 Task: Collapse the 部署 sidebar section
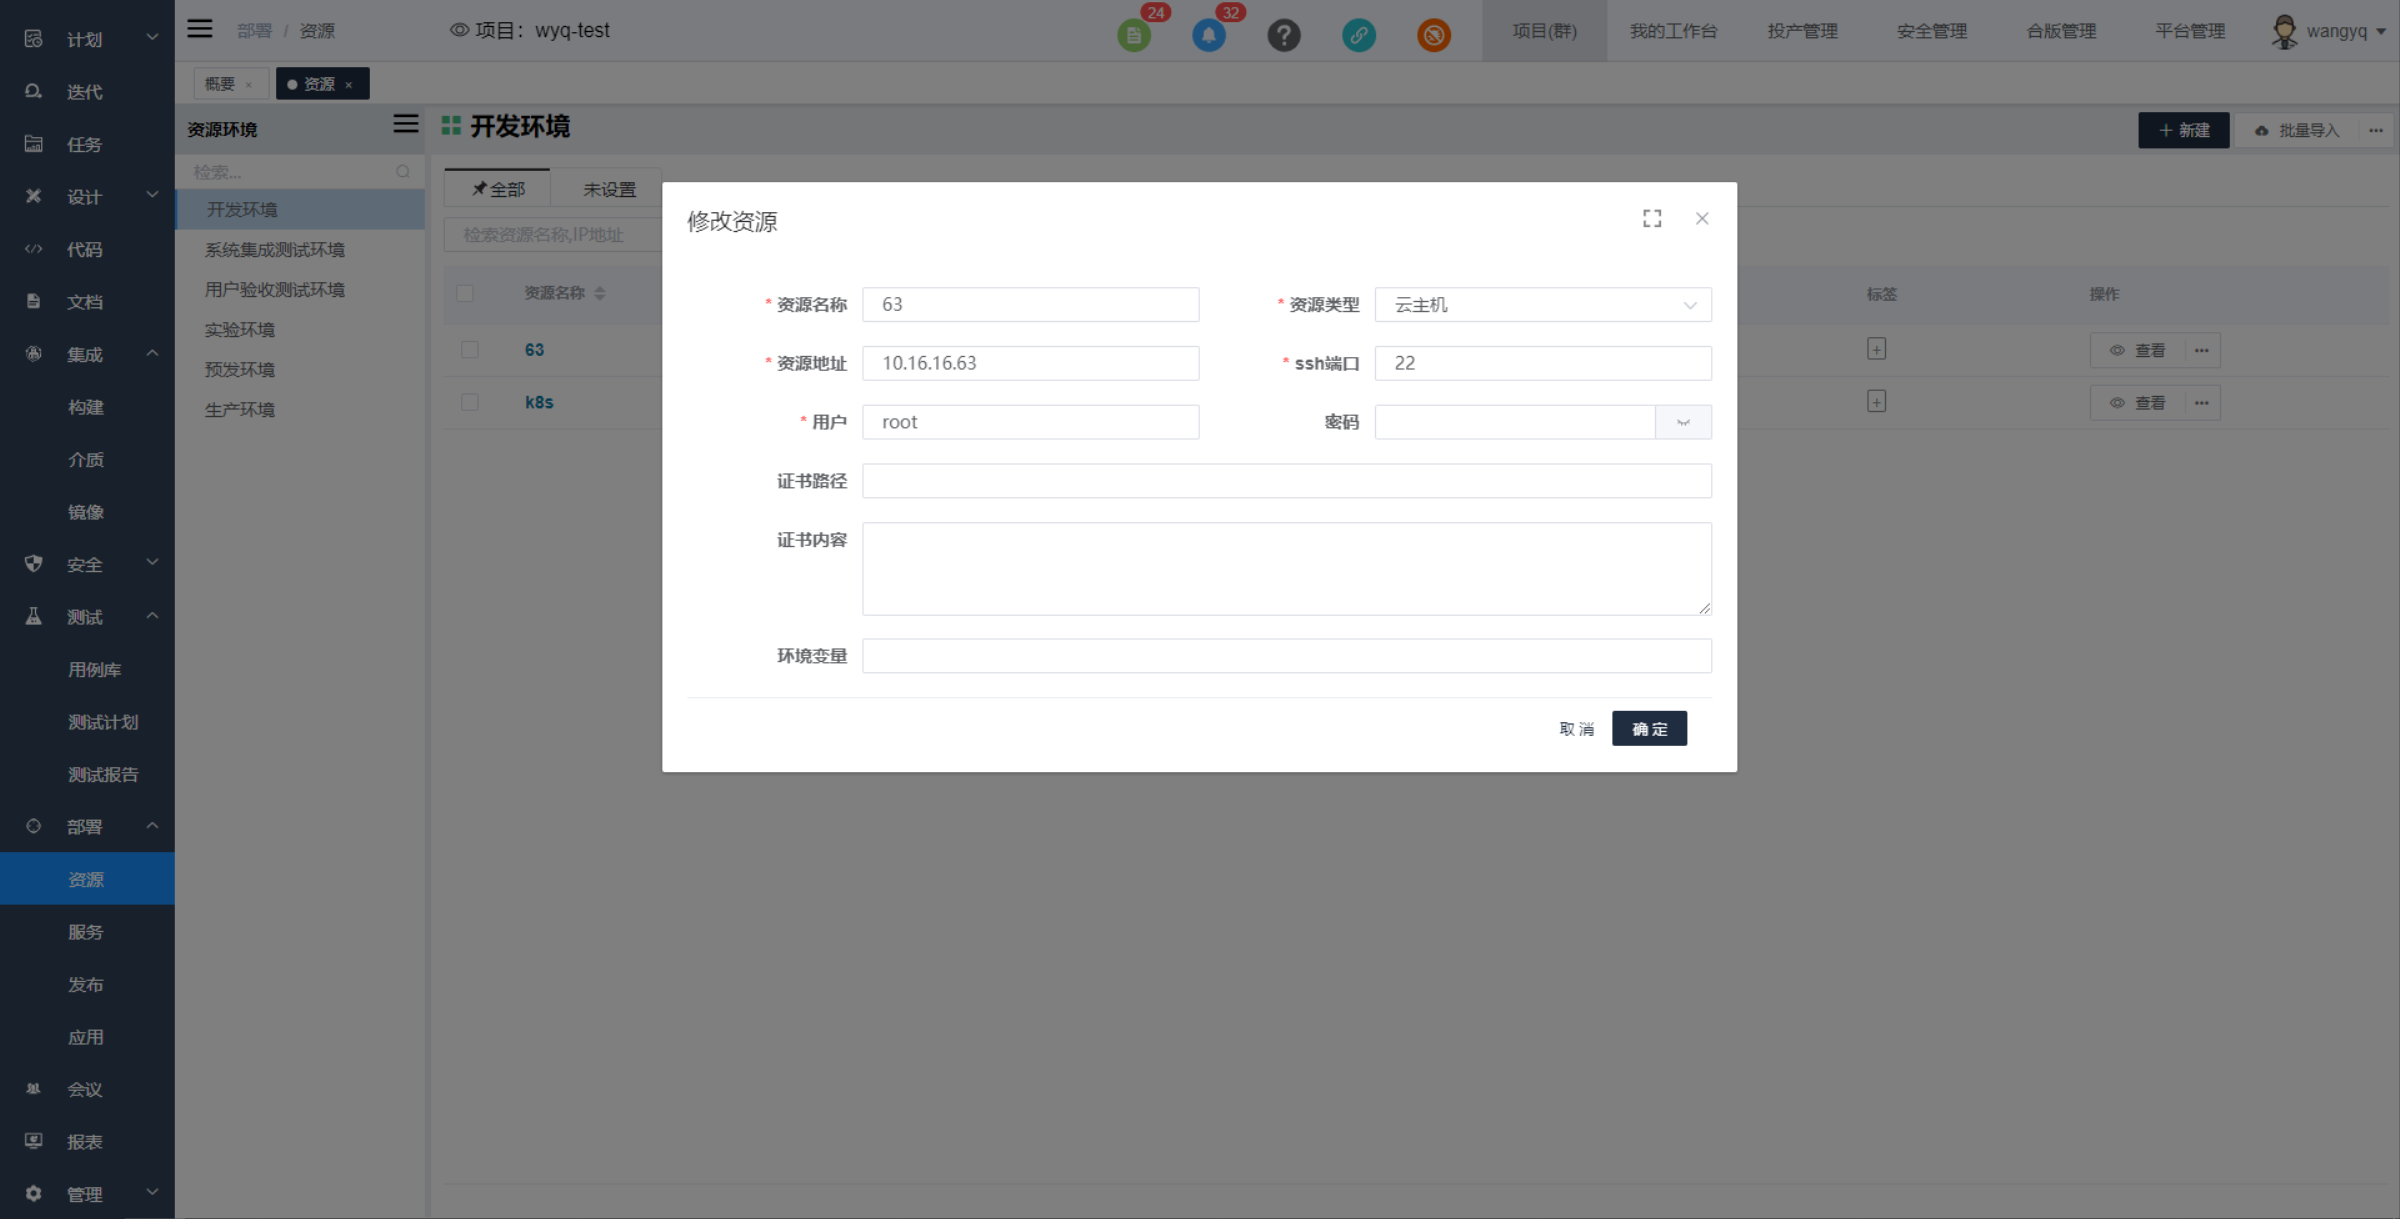[152, 825]
